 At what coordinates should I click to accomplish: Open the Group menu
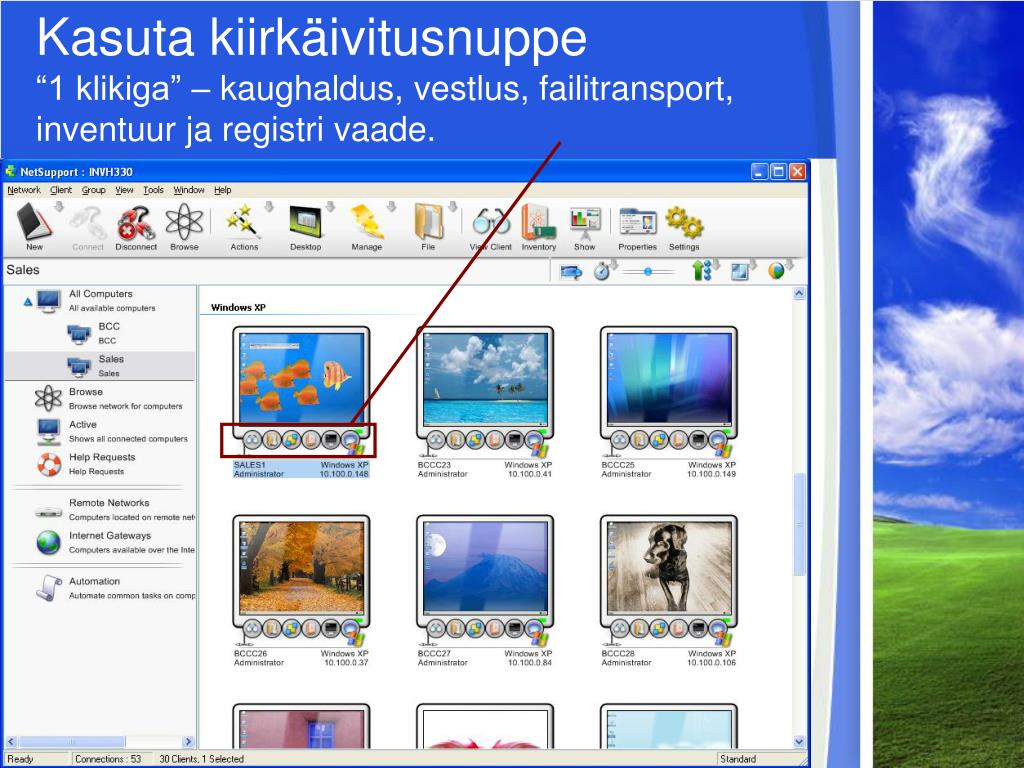[93, 190]
